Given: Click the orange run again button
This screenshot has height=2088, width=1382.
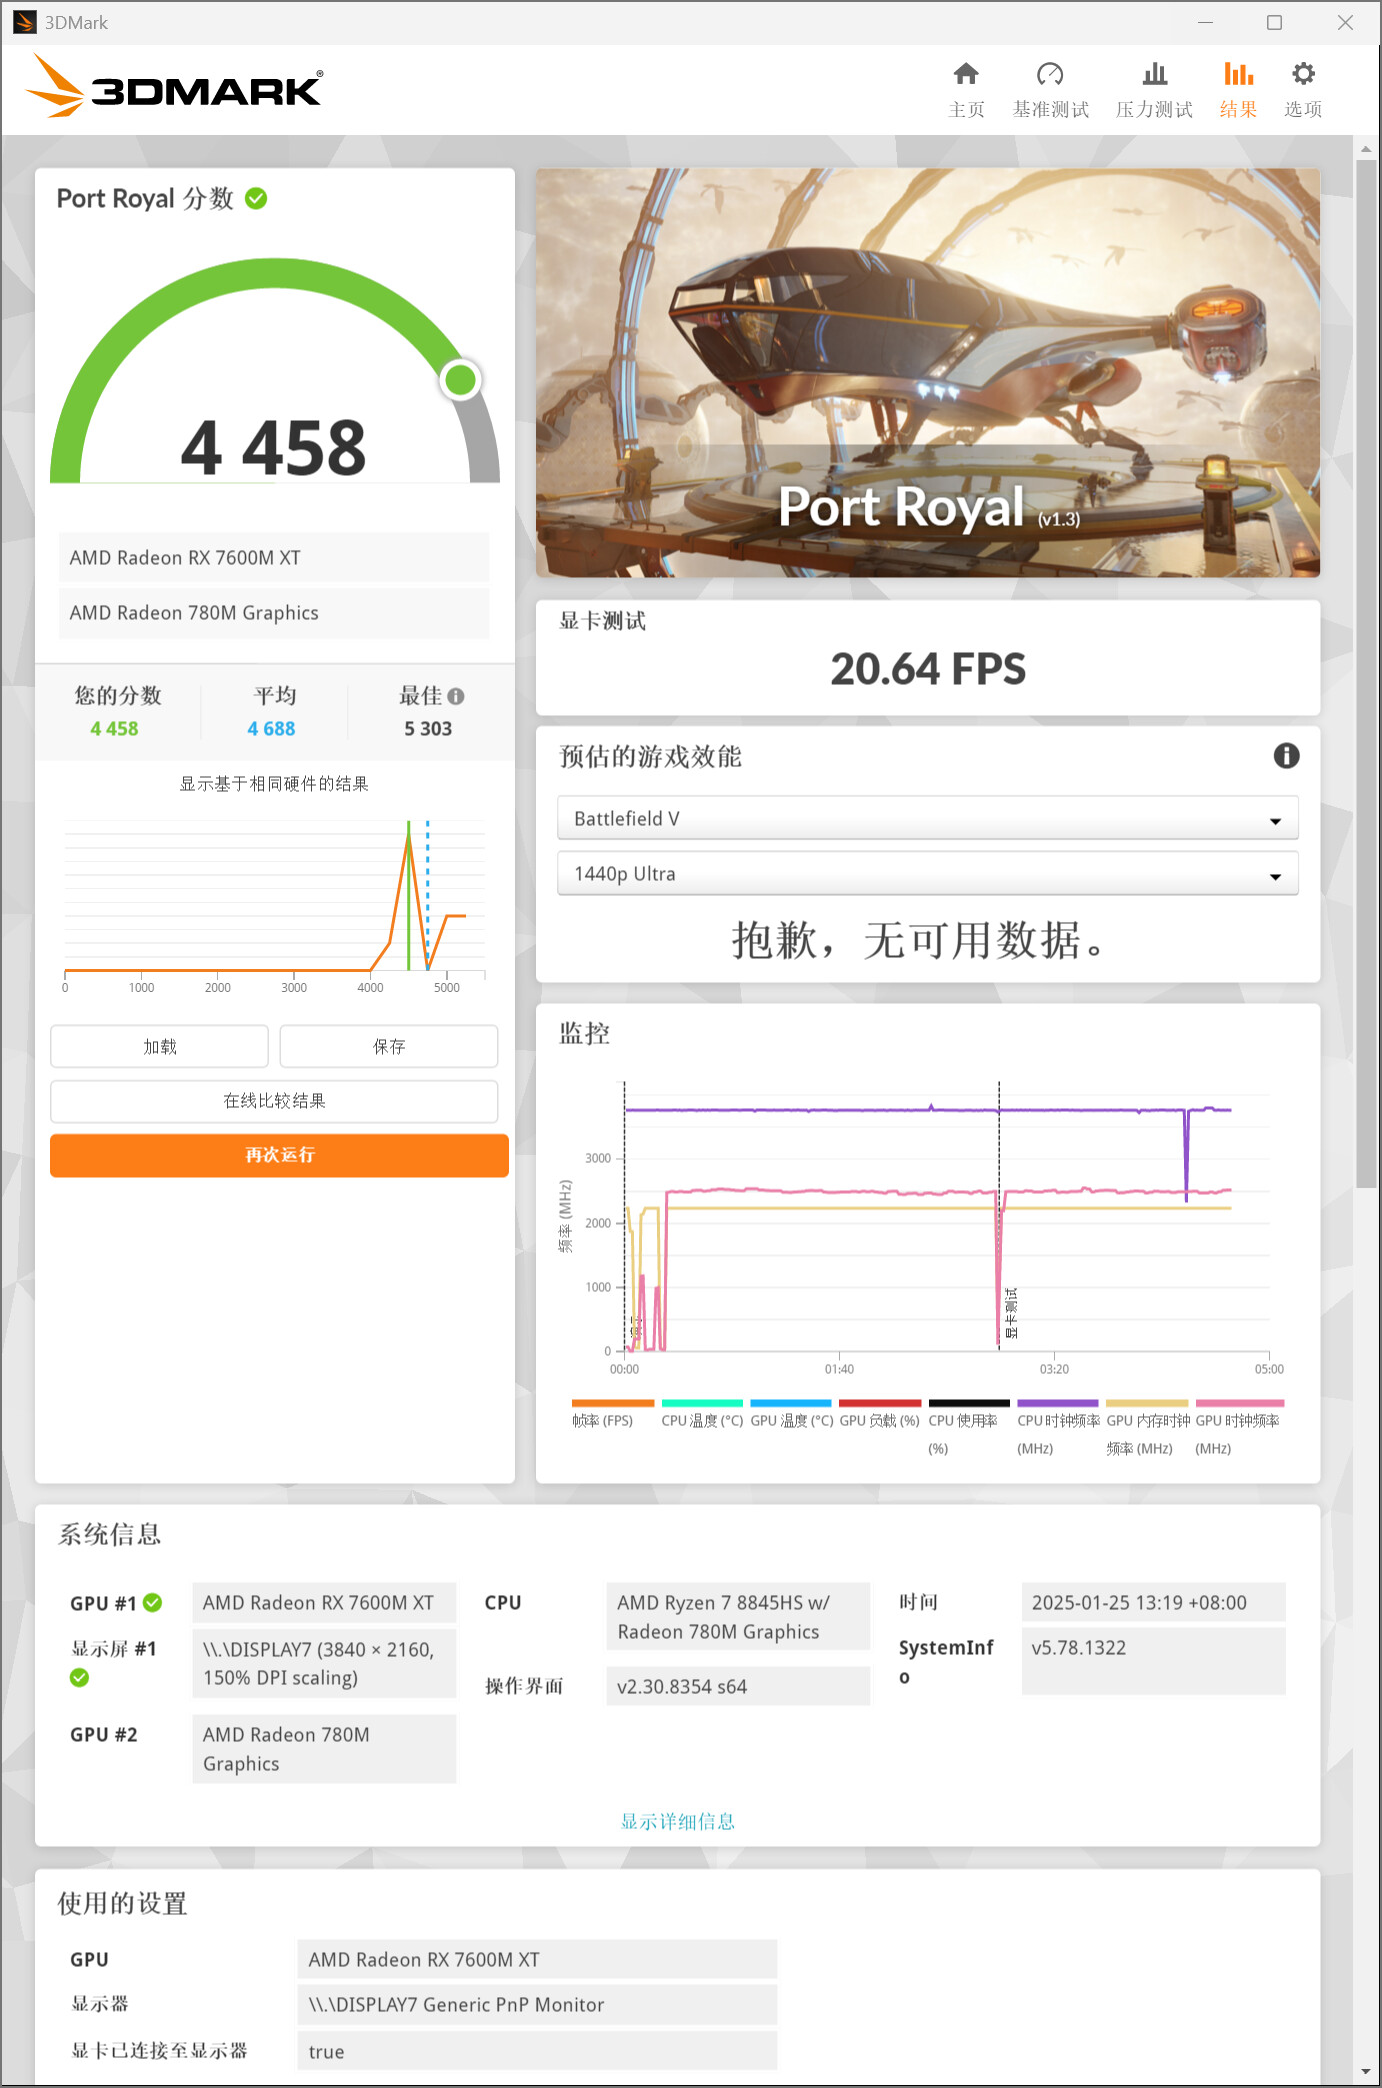Looking at the screenshot, I should pos(279,1155).
